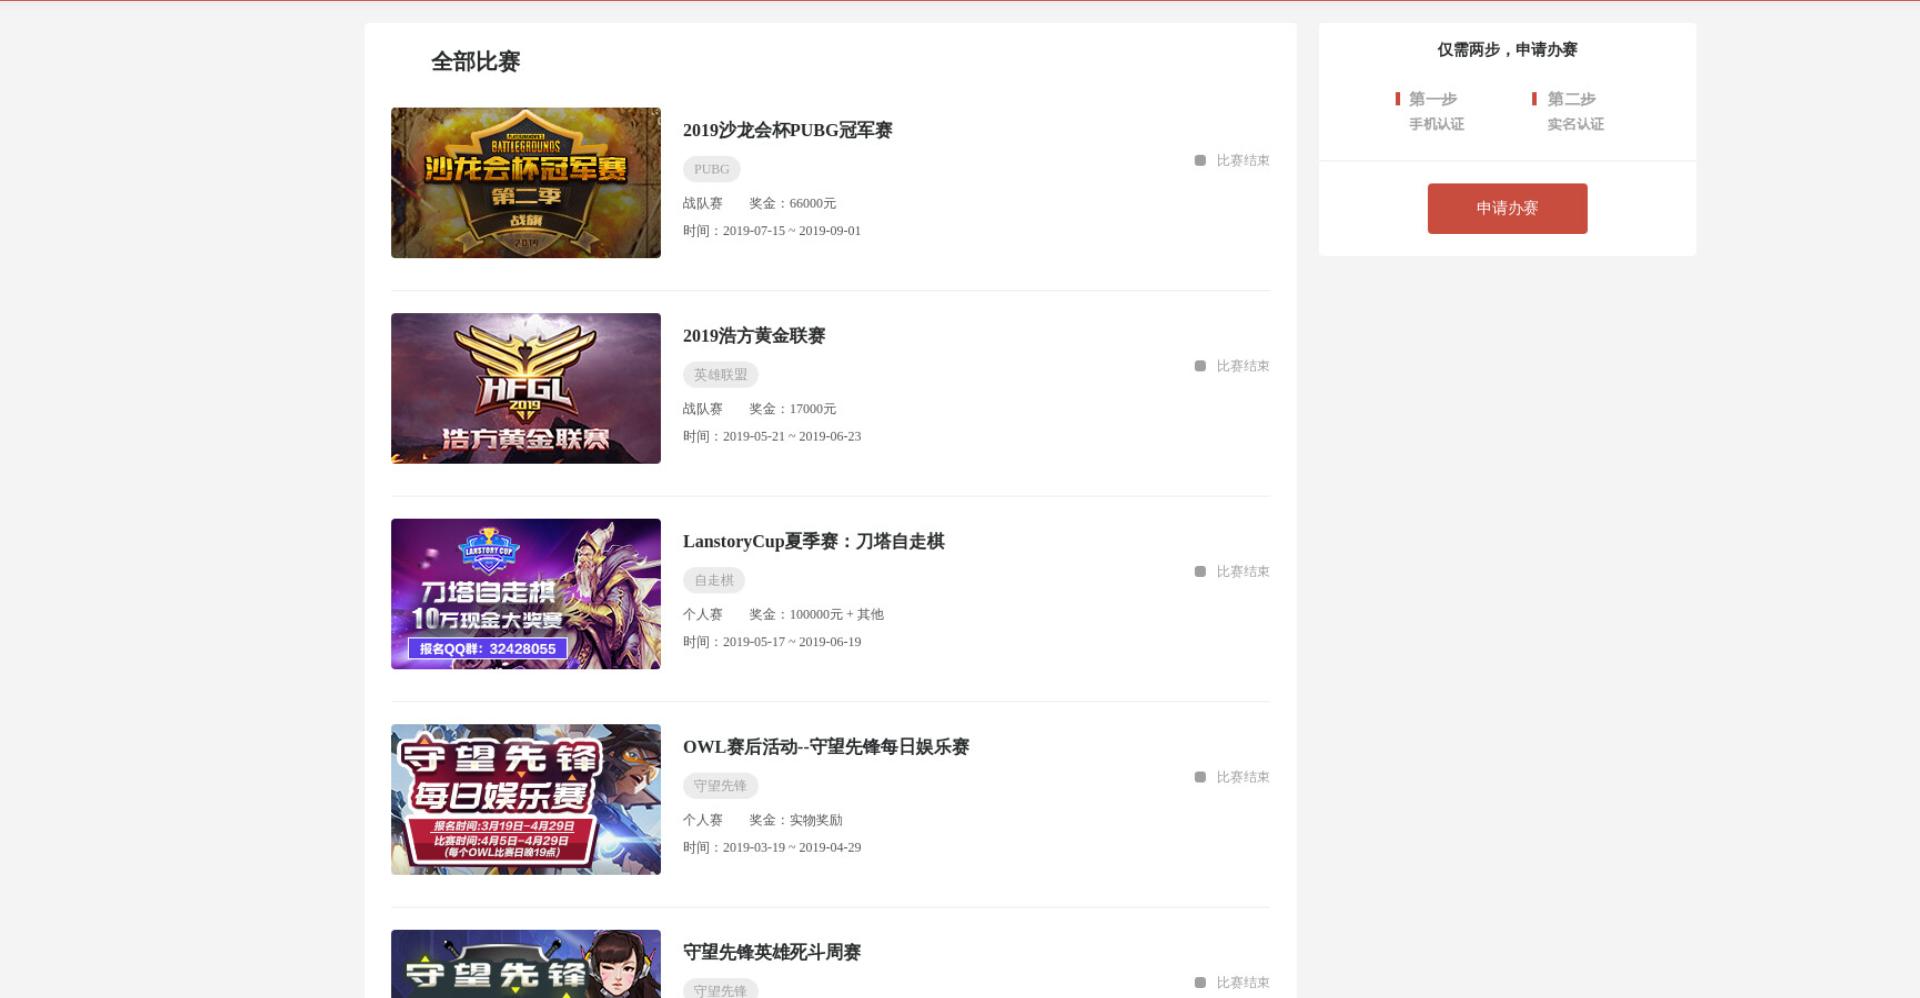This screenshot has height=998, width=1920.
Task: Click 战队赛 label in PUBG冠军赛 row
Action: pos(702,203)
